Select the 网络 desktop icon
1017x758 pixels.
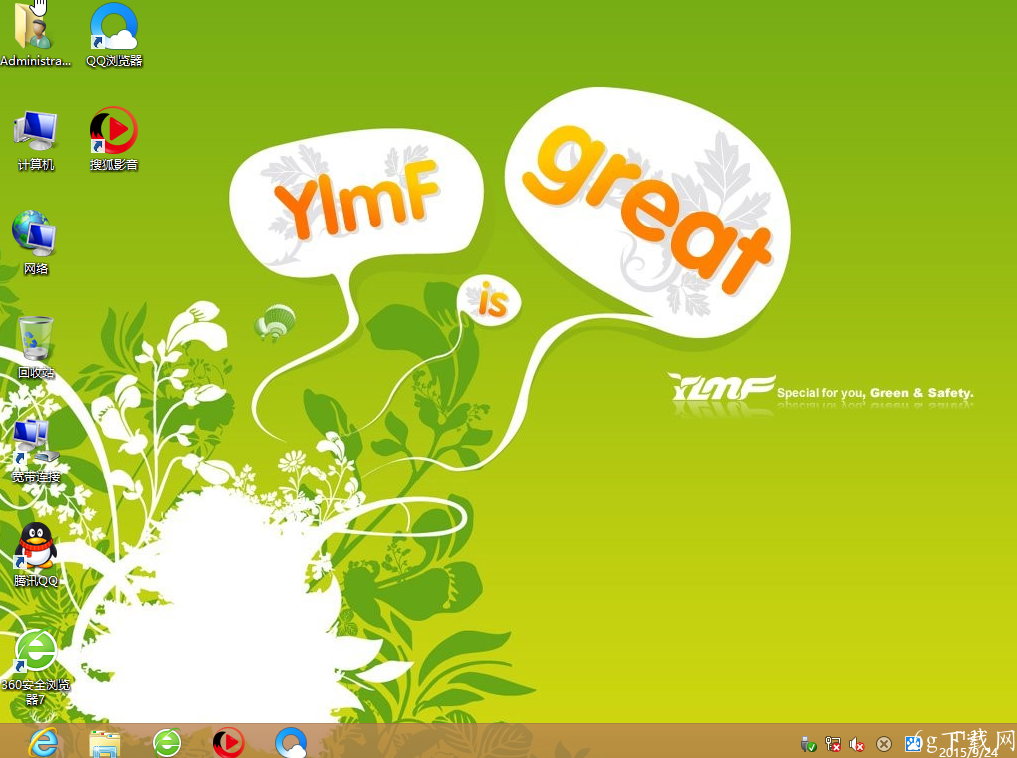click(x=36, y=243)
